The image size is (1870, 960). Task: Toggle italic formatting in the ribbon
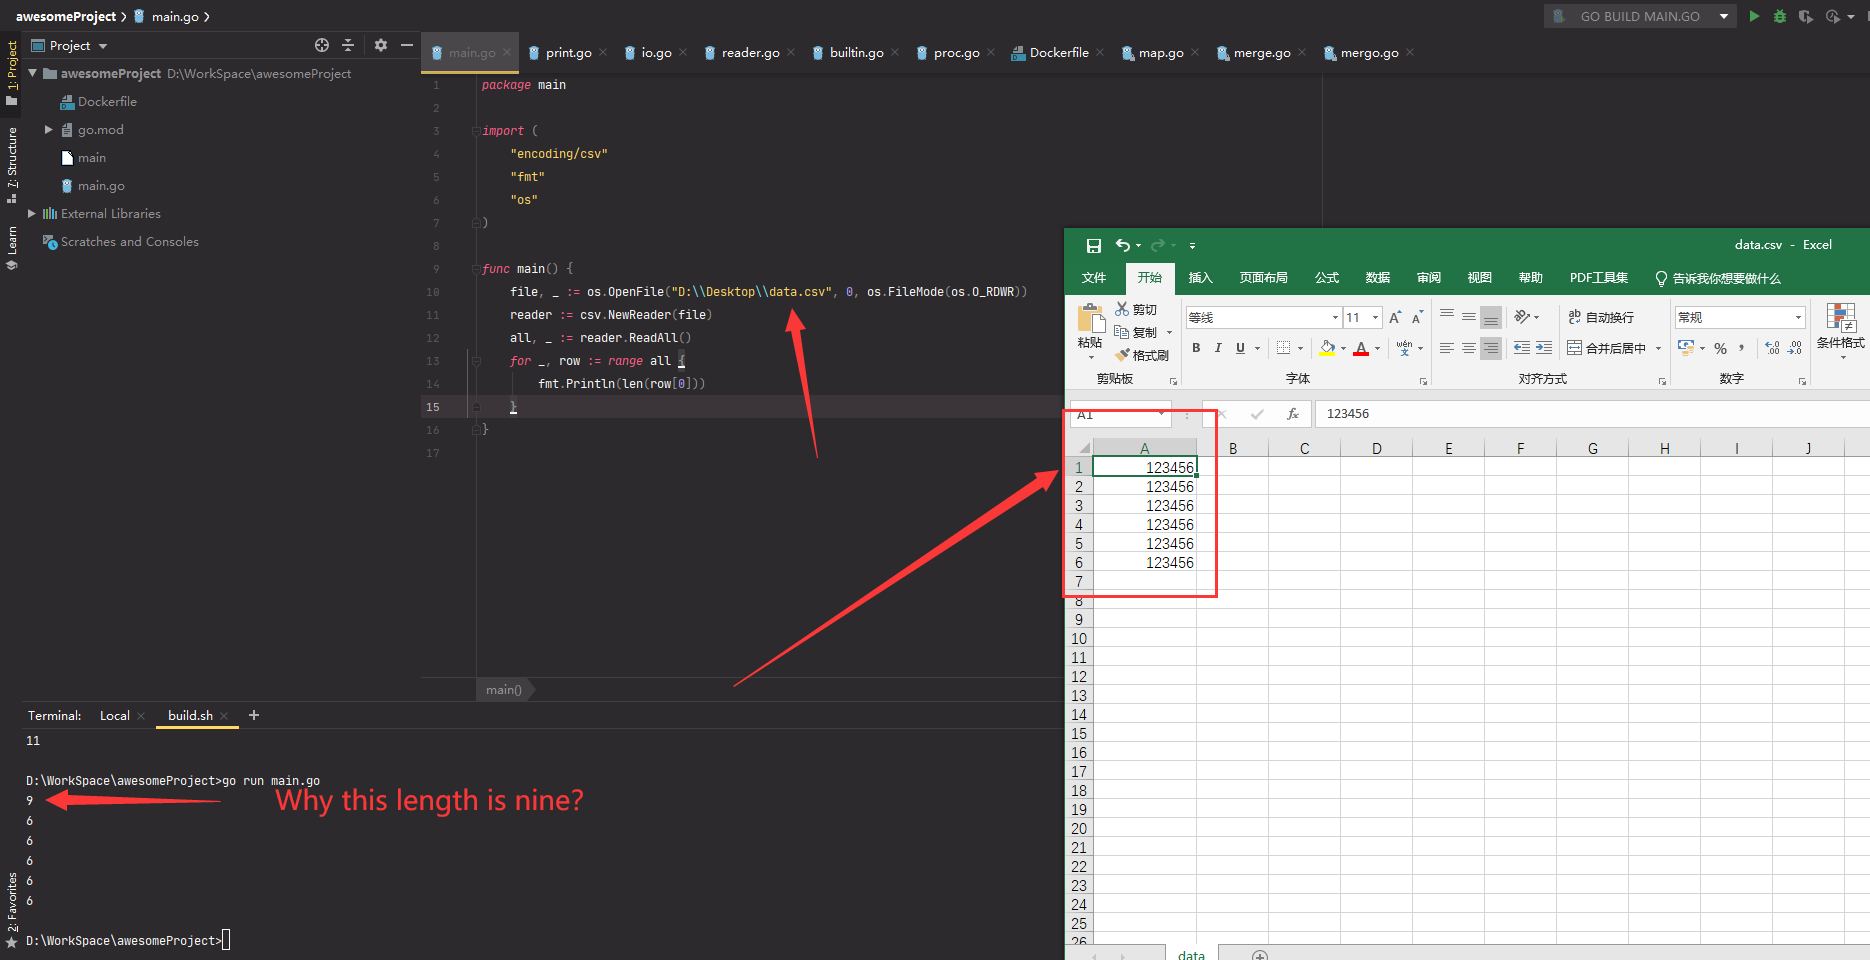coord(1217,348)
